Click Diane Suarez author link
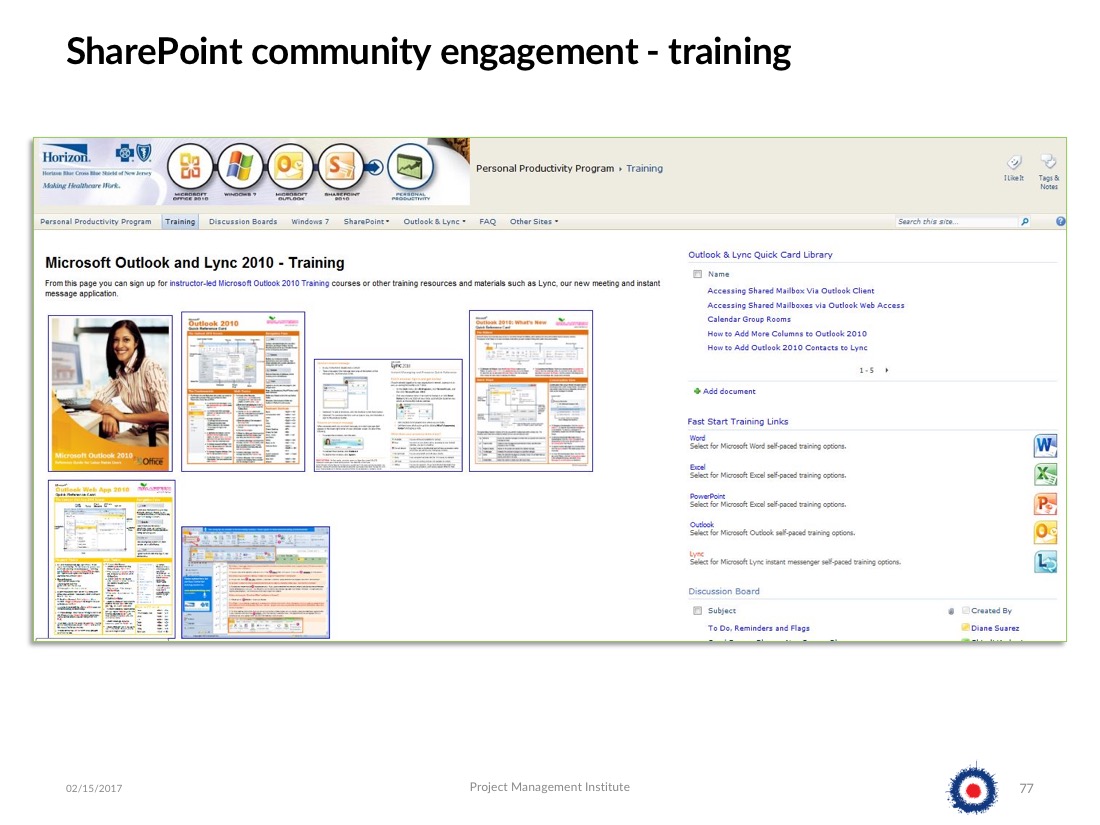The height and width of the screenshot is (825, 1100). (995, 629)
